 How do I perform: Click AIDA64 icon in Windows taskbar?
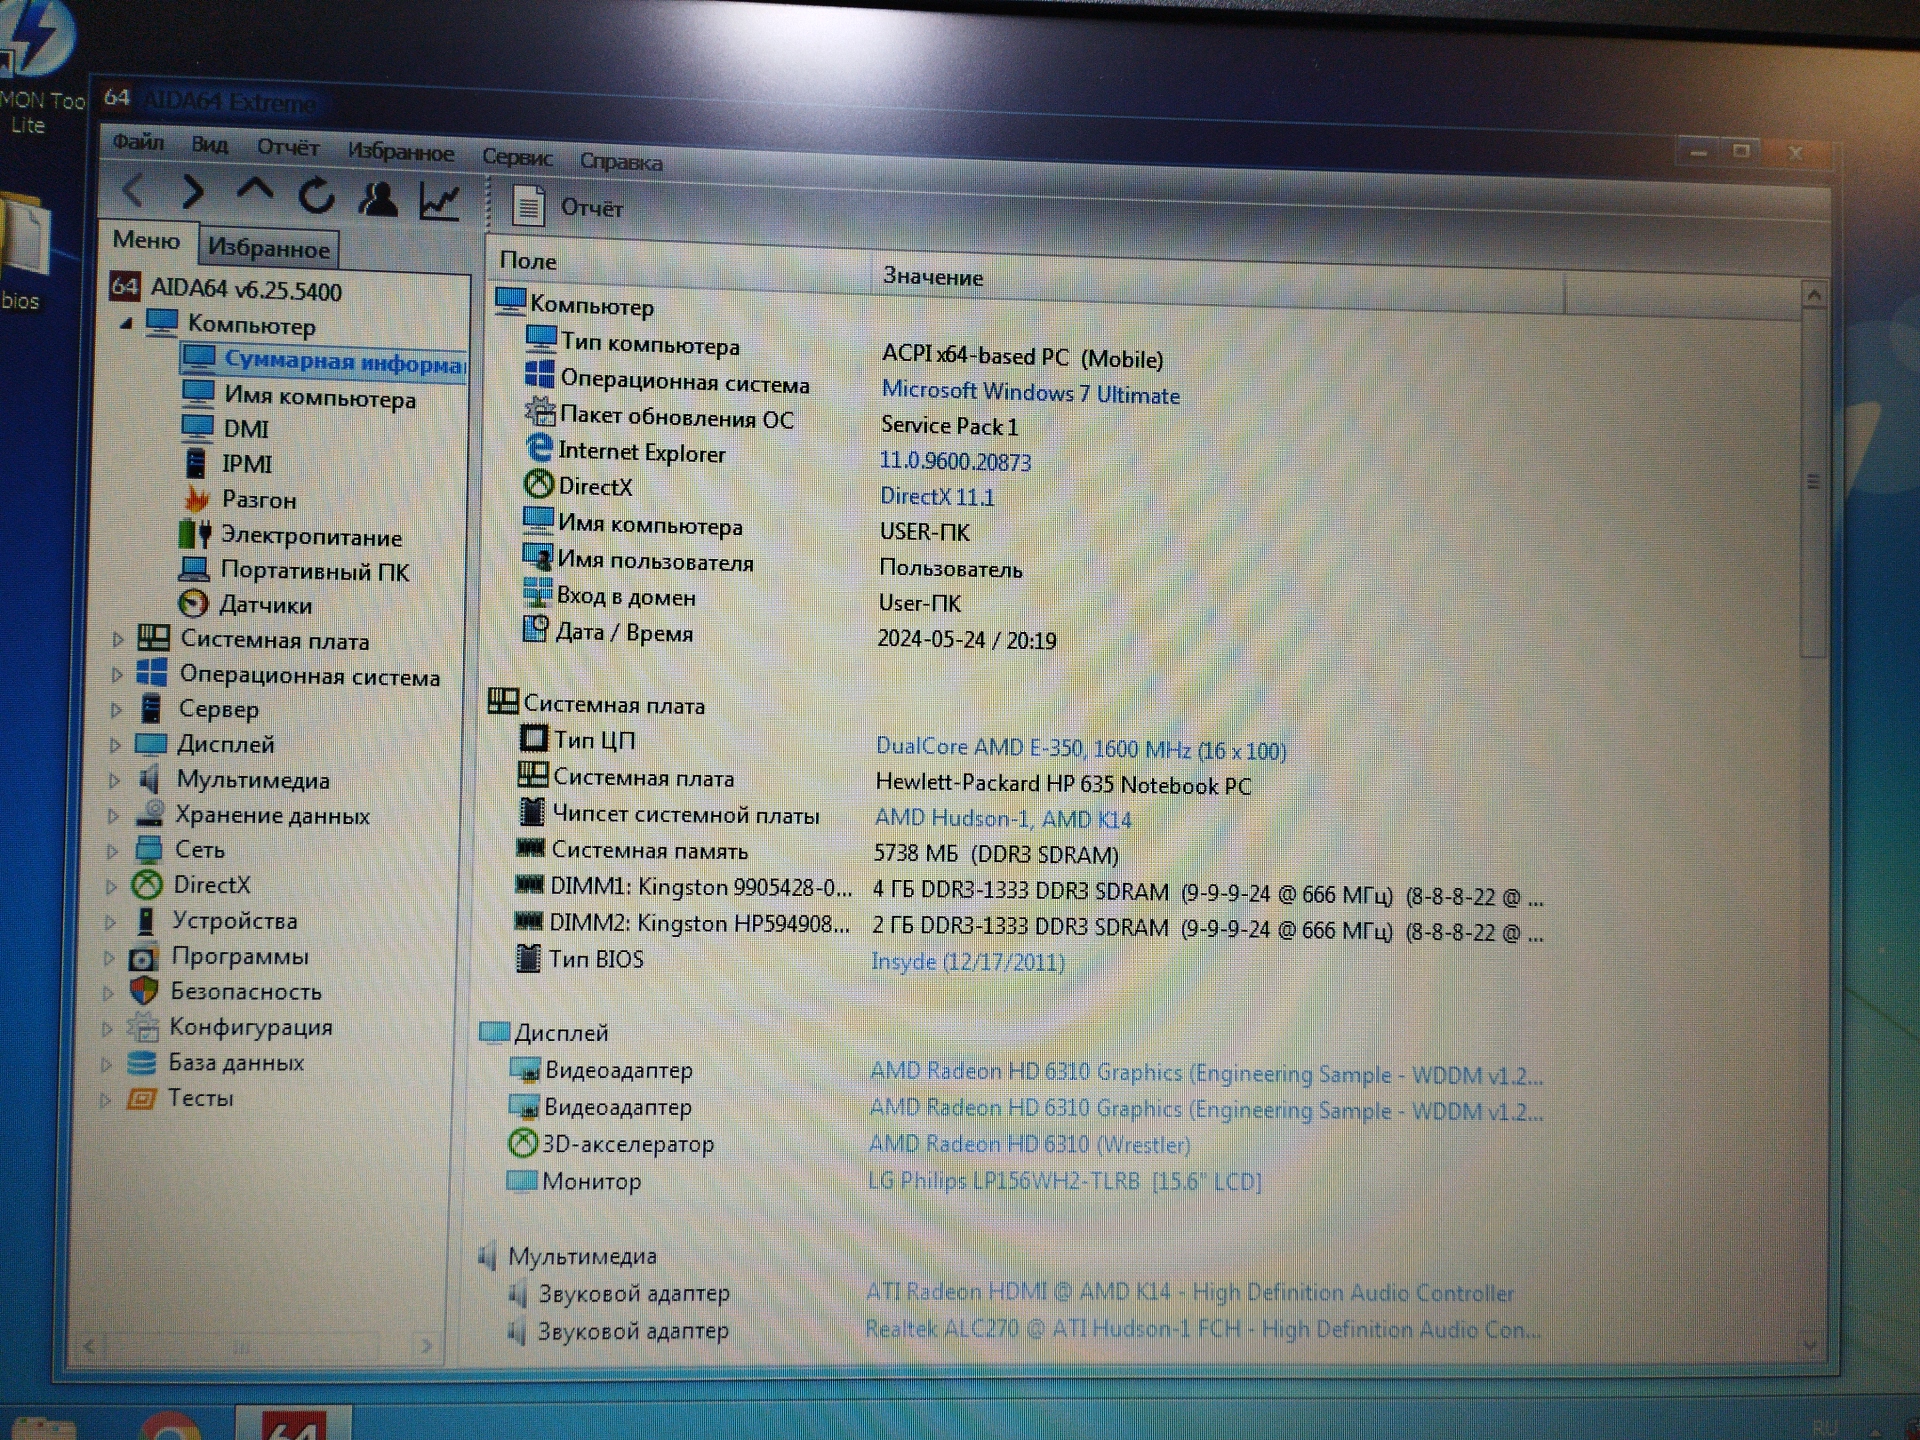click(x=294, y=1424)
